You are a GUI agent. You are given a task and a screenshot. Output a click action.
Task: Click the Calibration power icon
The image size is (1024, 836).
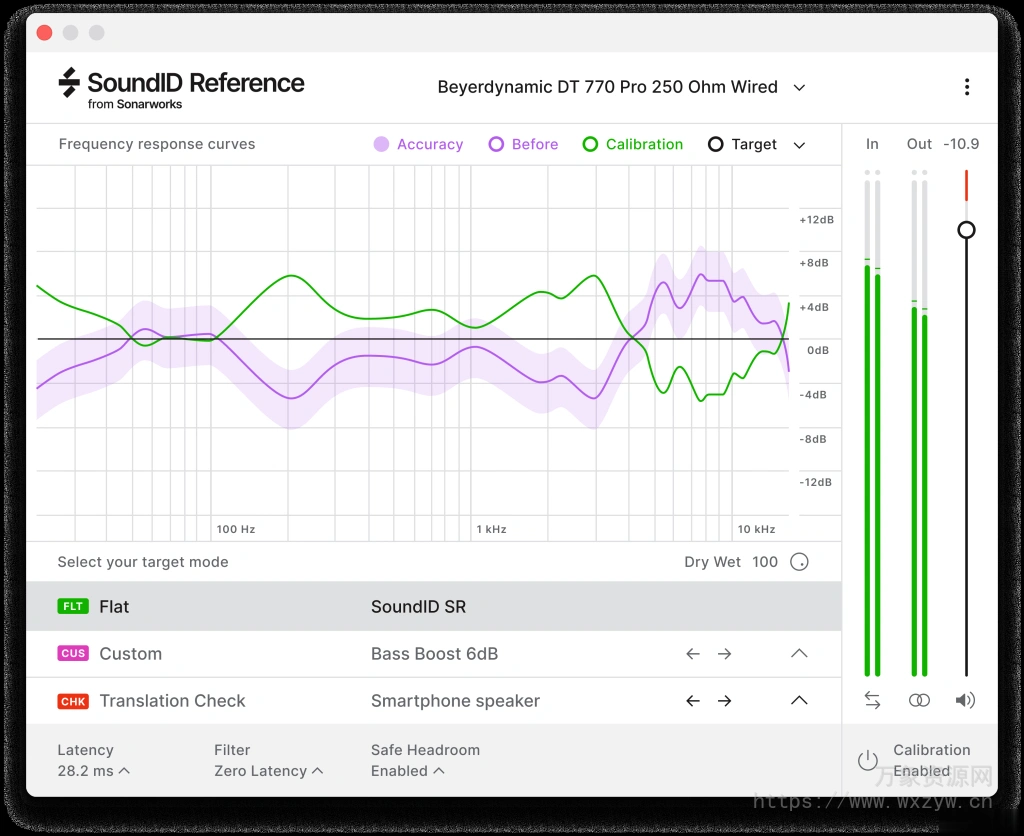tap(868, 760)
